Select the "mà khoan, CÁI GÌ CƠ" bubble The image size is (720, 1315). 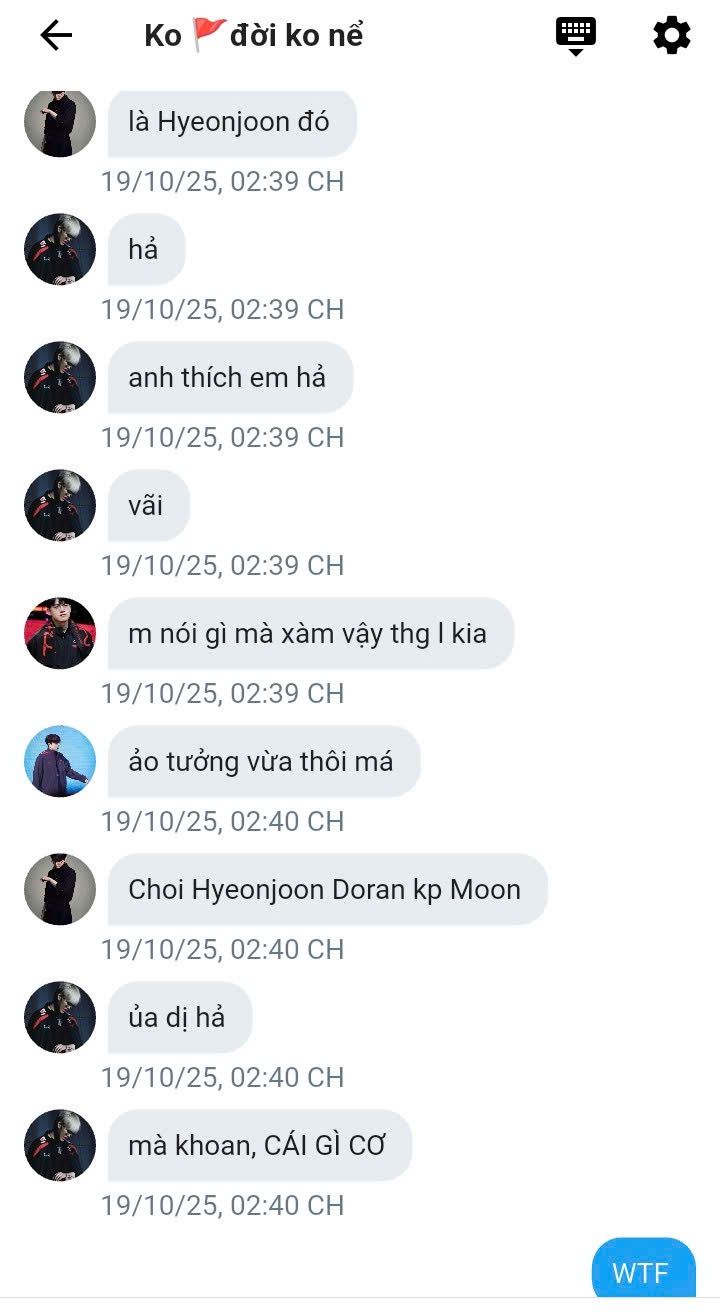pyautogui.click(x=260, y=1145)
